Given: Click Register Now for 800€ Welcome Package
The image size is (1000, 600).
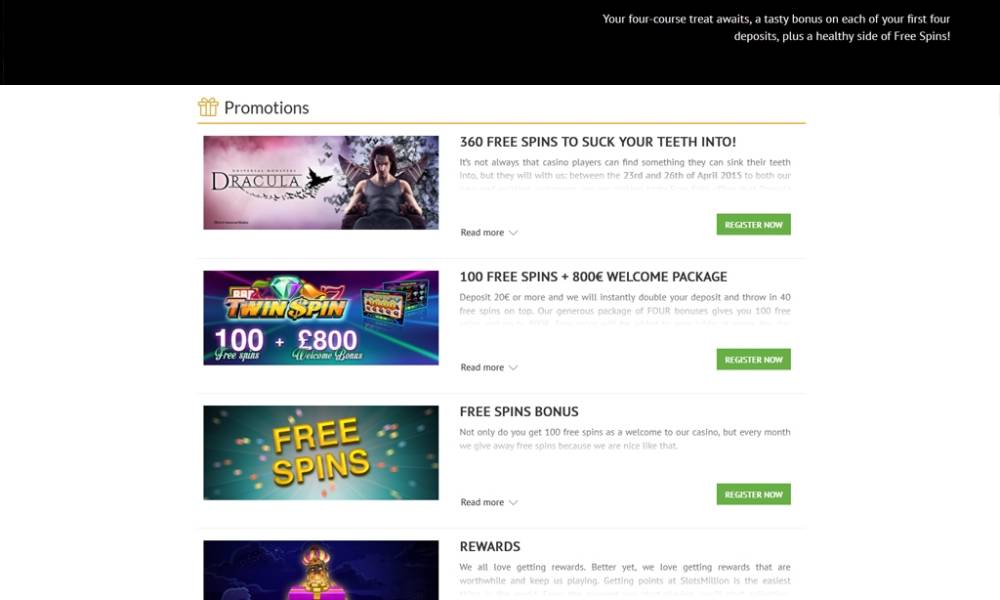Looking at the screenshot, I should [x=753, y=360].
